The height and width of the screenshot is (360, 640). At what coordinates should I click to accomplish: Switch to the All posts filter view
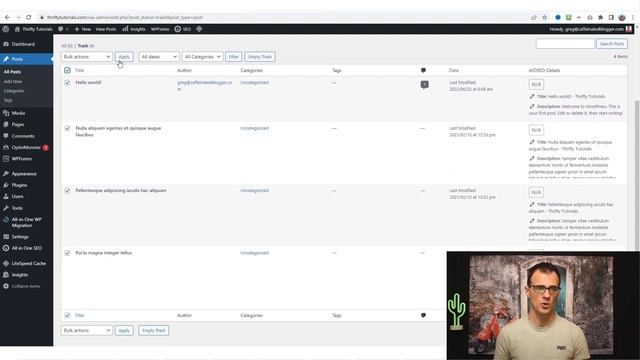point(67,46)
